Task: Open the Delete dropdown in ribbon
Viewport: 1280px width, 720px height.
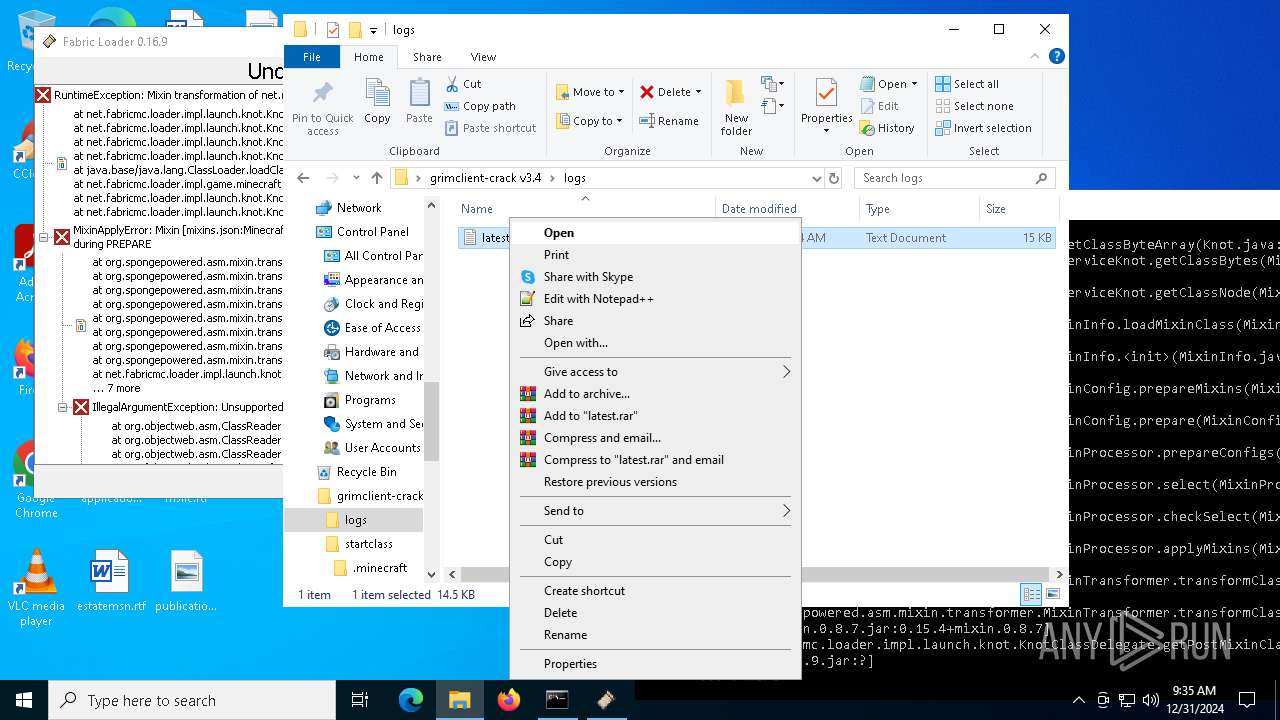Action: (x=671, y=92)
